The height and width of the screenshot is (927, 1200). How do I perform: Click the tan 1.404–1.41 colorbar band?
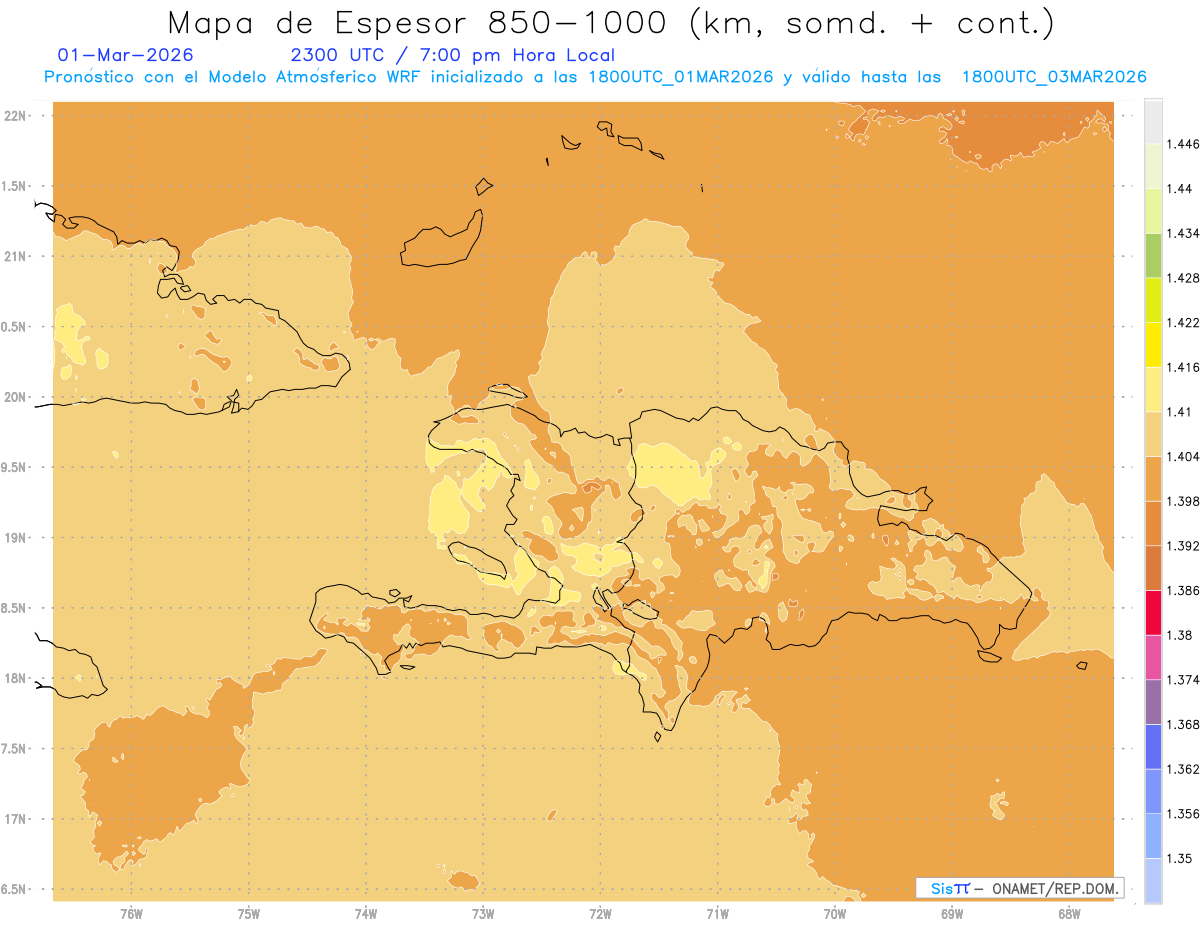(1153, 434)
